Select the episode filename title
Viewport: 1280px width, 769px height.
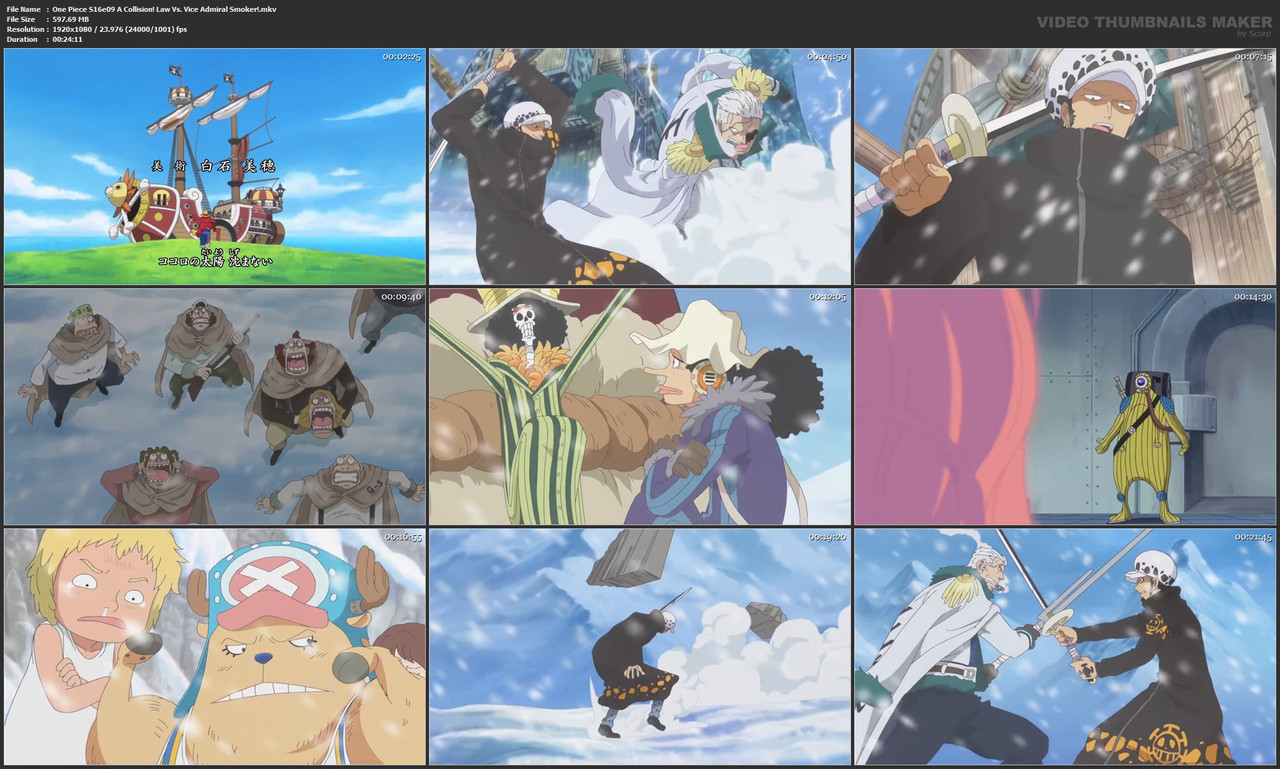pyautogui.click(x=165, y=8)
